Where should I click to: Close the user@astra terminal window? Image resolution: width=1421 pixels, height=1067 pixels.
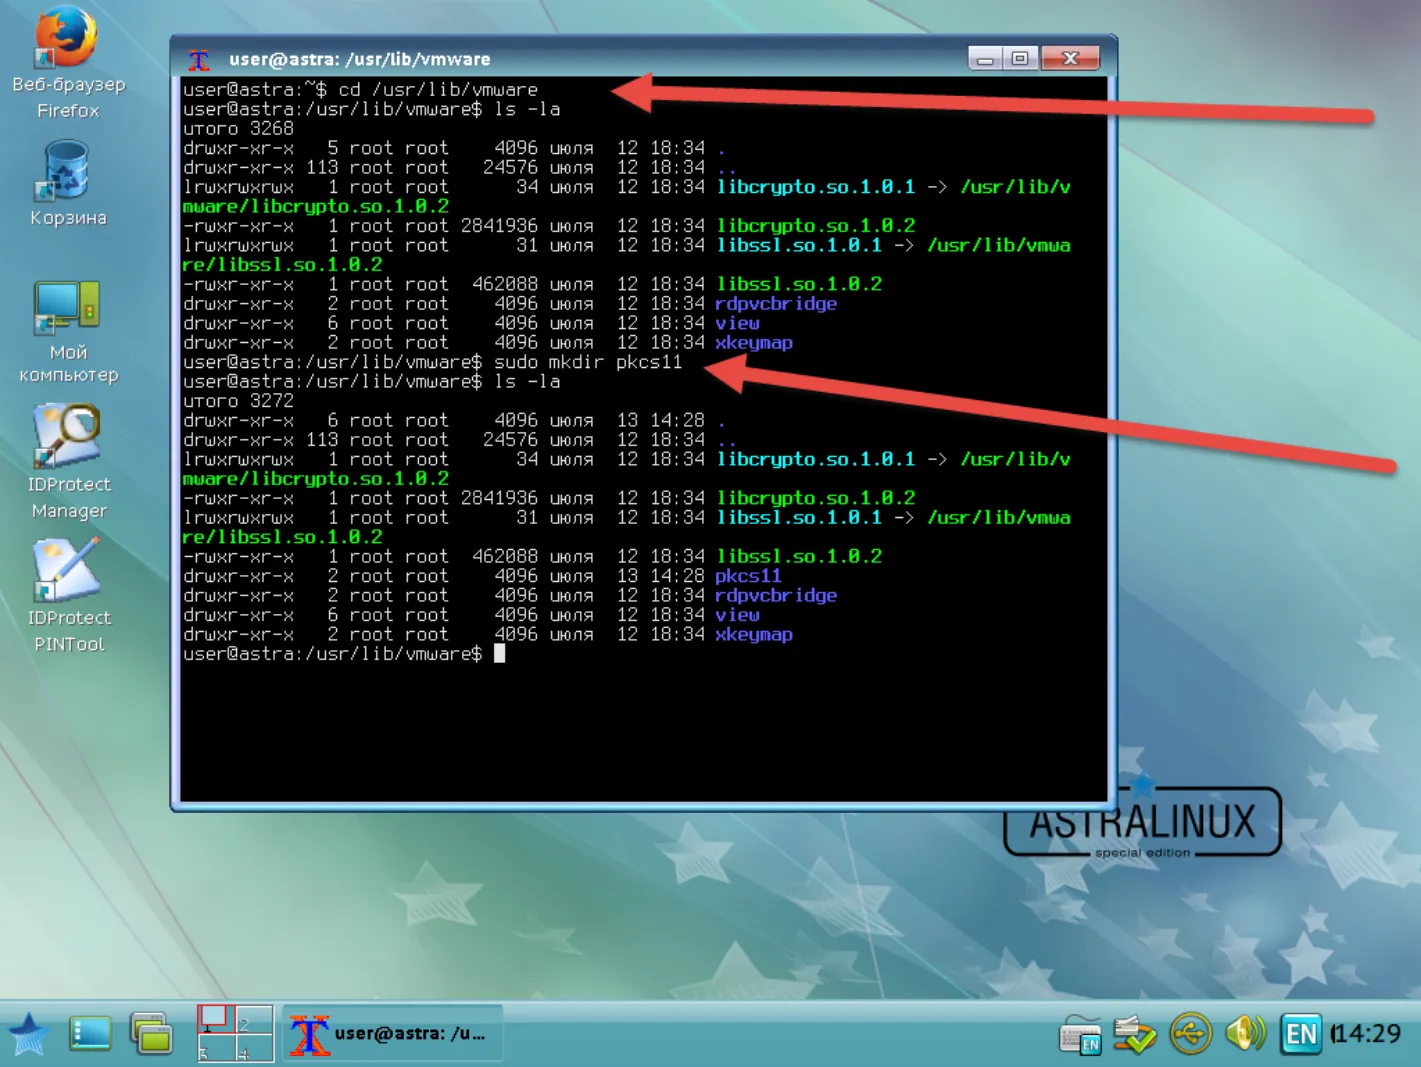pos(1070,59)
